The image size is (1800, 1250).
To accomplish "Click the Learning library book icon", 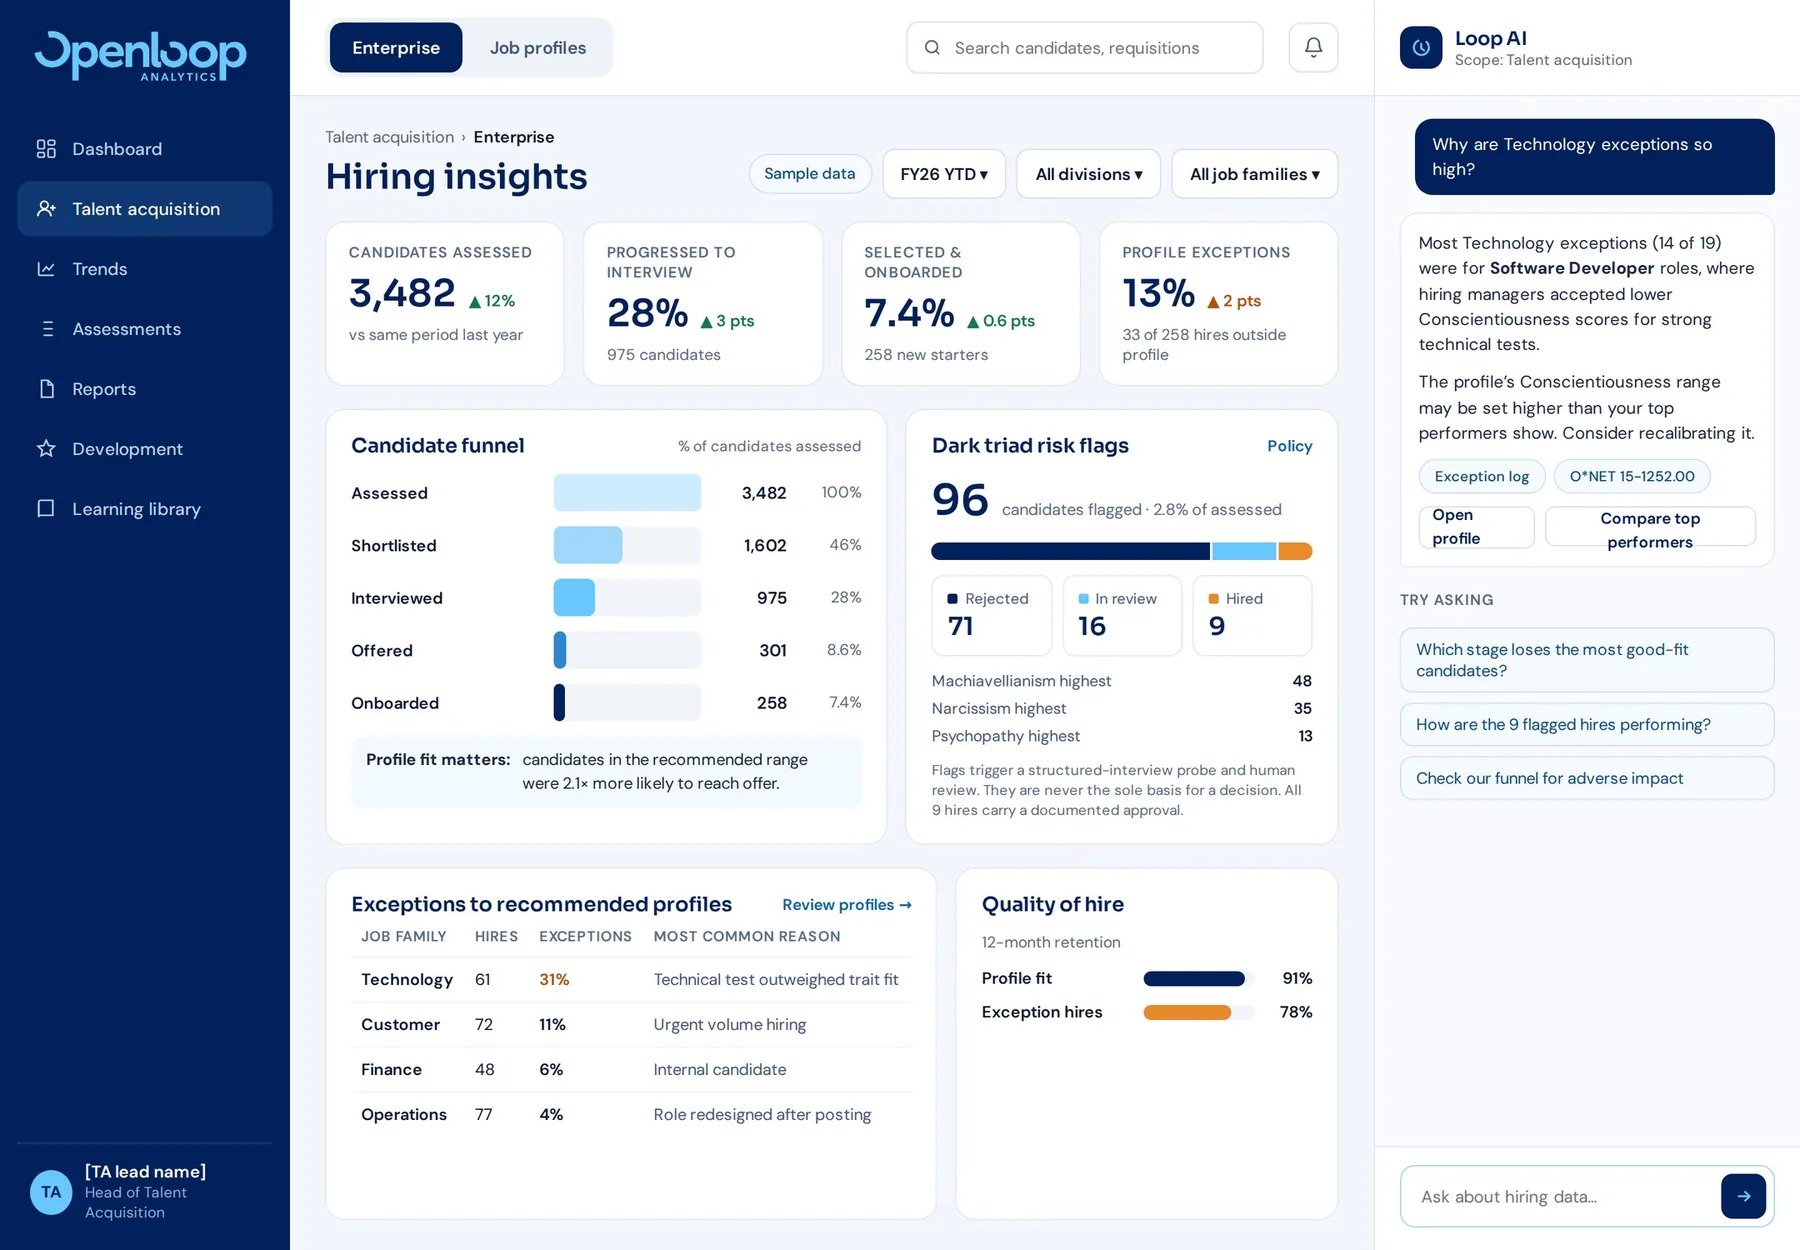I will pyautogui.click(x=46, y=509).
